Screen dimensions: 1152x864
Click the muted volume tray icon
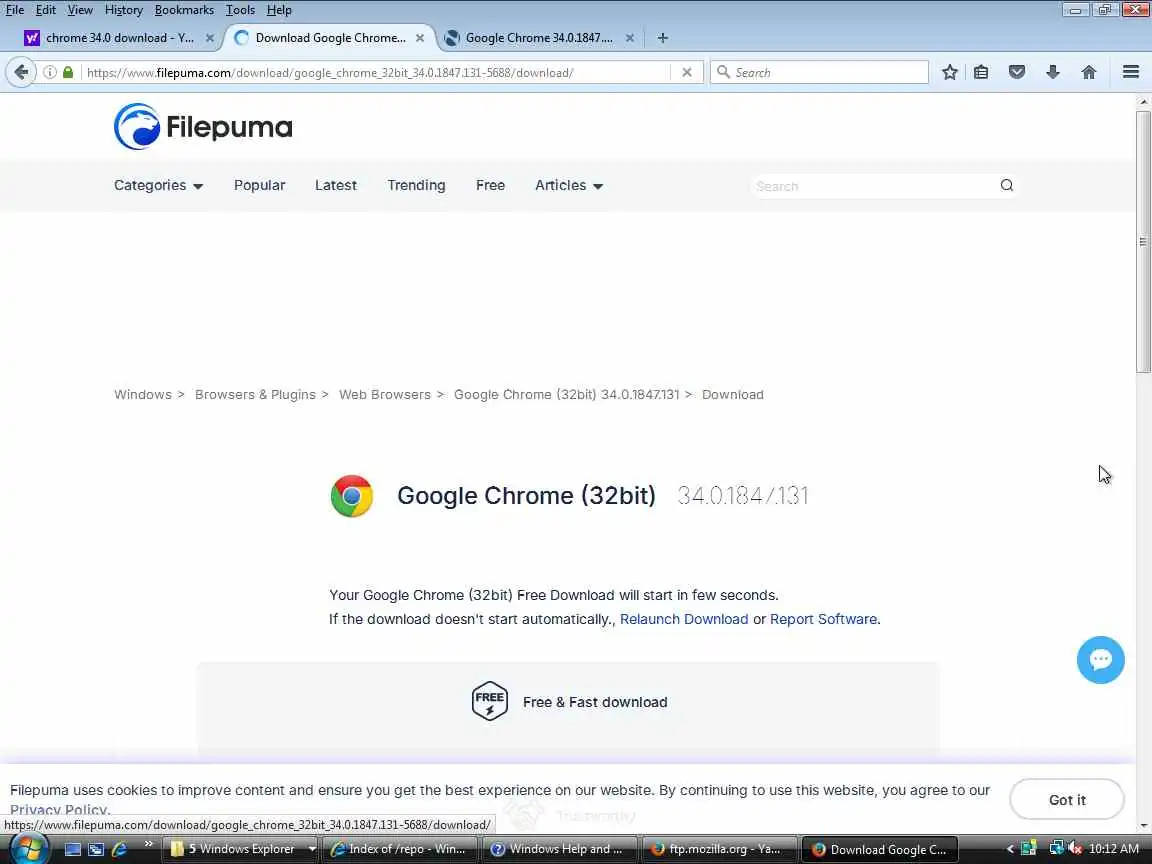click(1075, 849)
